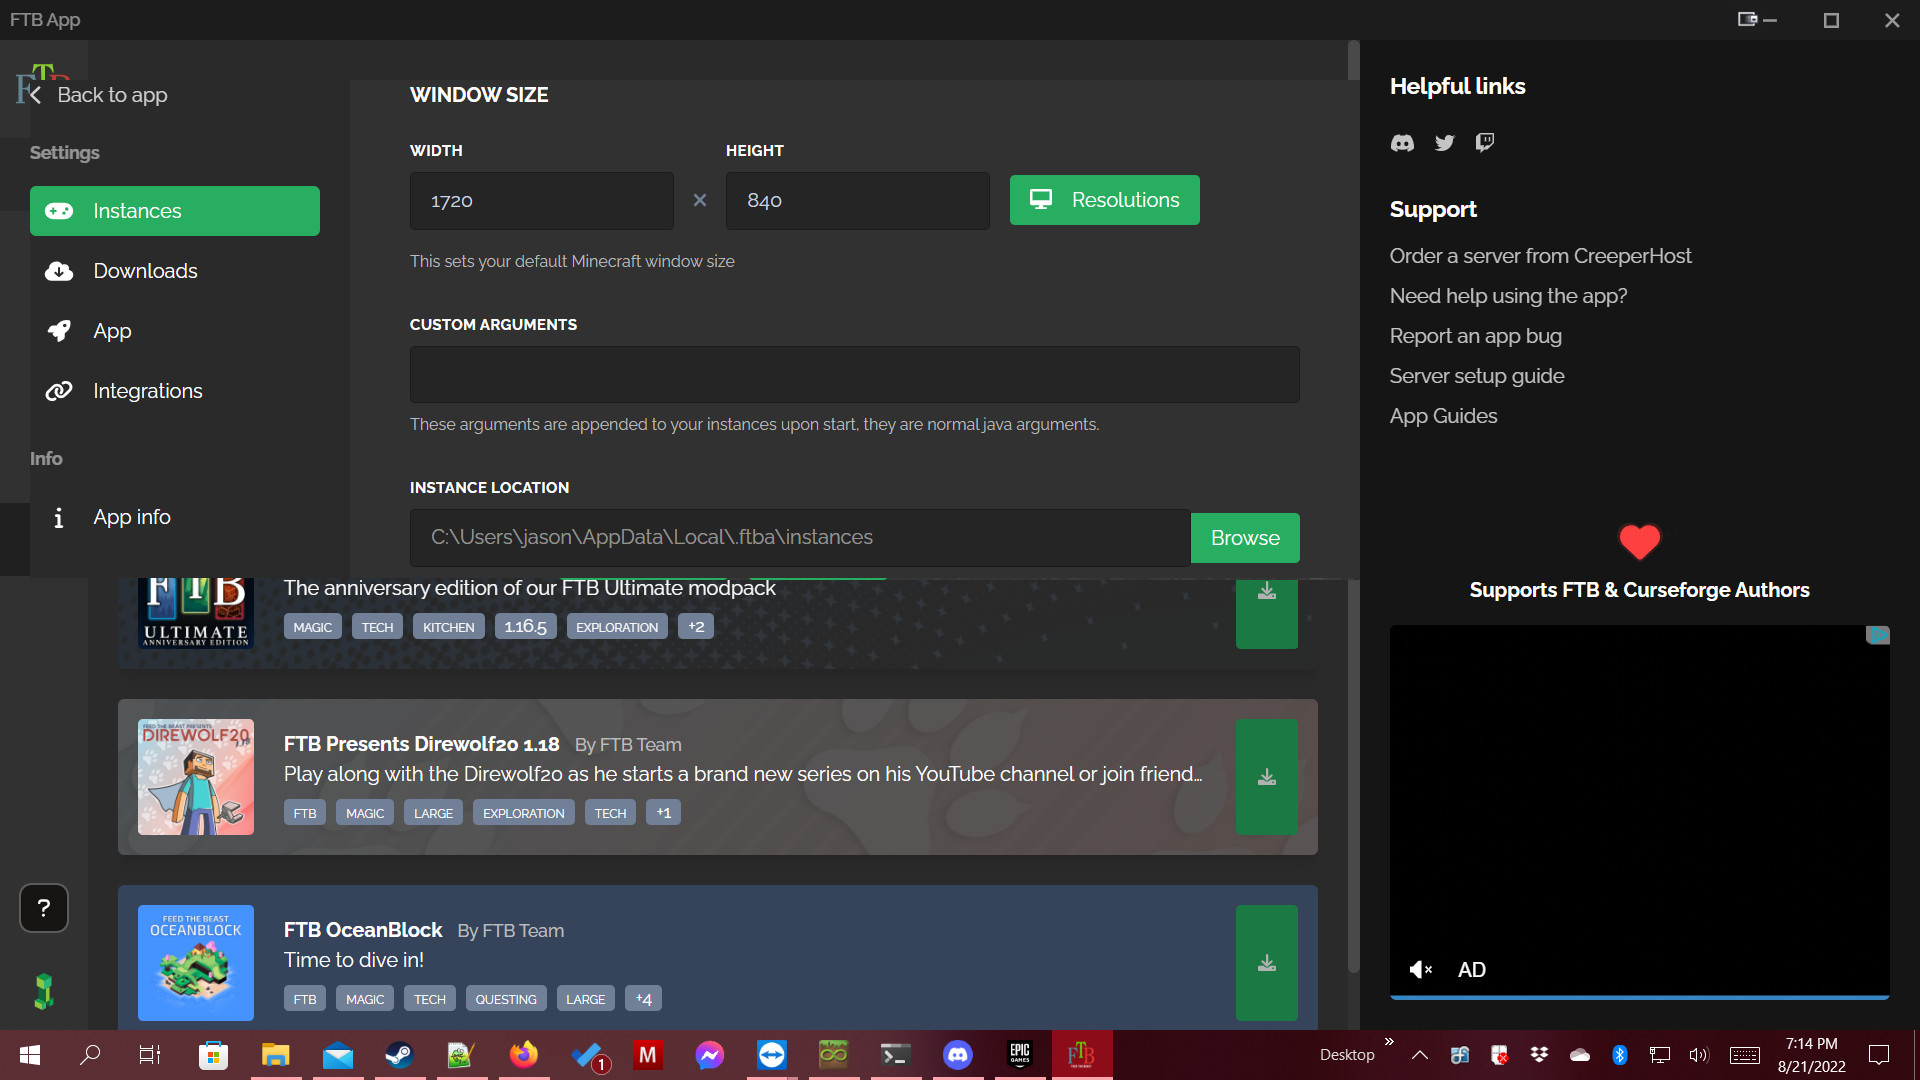The height and width of the screenshot is (1080, 1920).
Task: Unmute the ad video
Action: click(1420, 969)
